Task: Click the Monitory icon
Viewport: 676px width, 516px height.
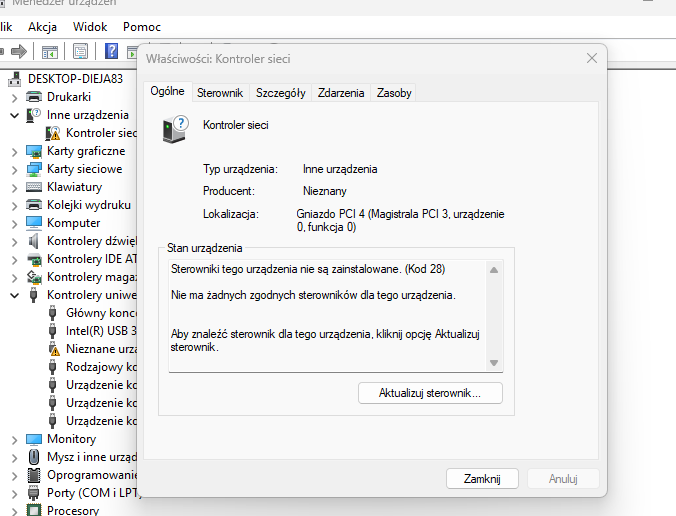Action: pos(34,439)
